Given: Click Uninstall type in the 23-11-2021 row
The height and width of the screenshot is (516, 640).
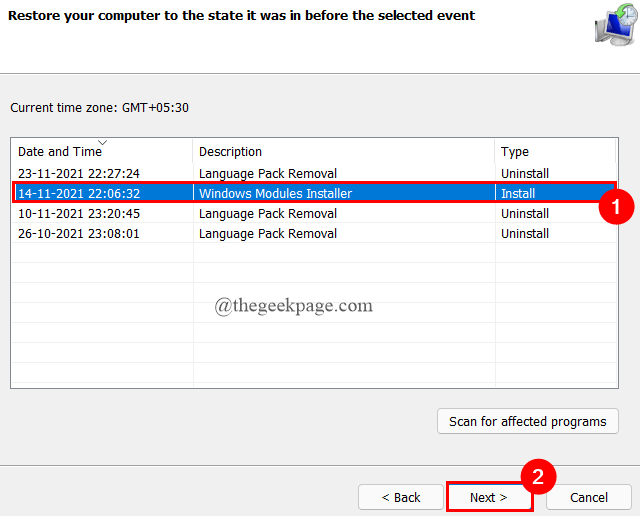Looking at the screenshot, I should 525,174.
